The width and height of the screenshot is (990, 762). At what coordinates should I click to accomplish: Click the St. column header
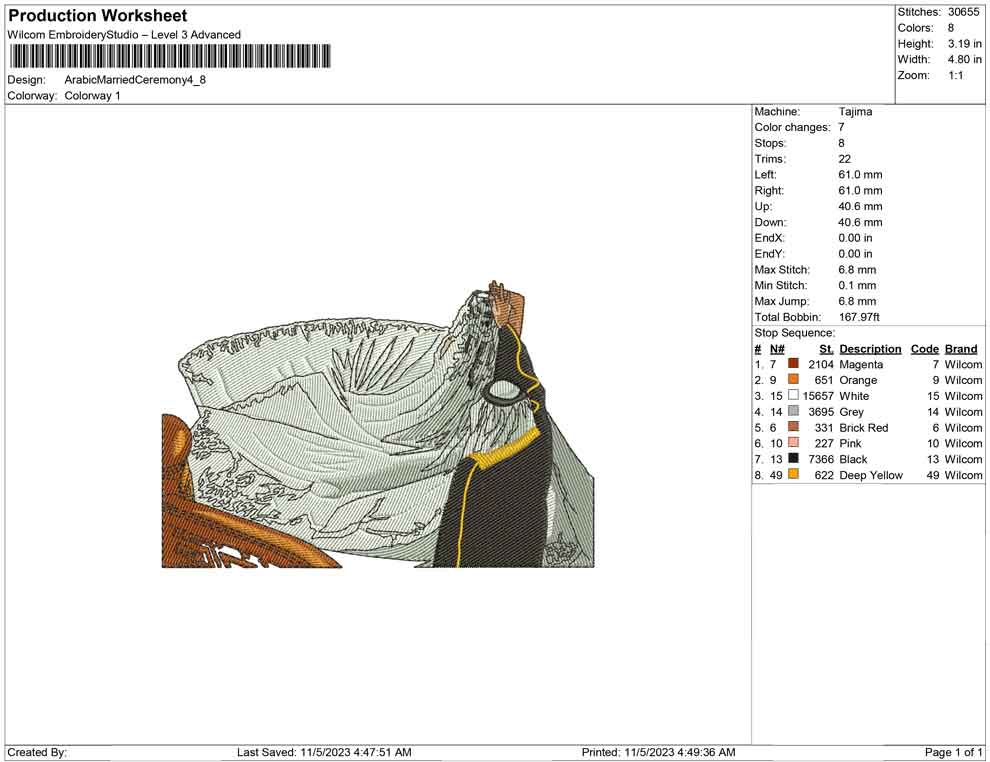point(826,349)
